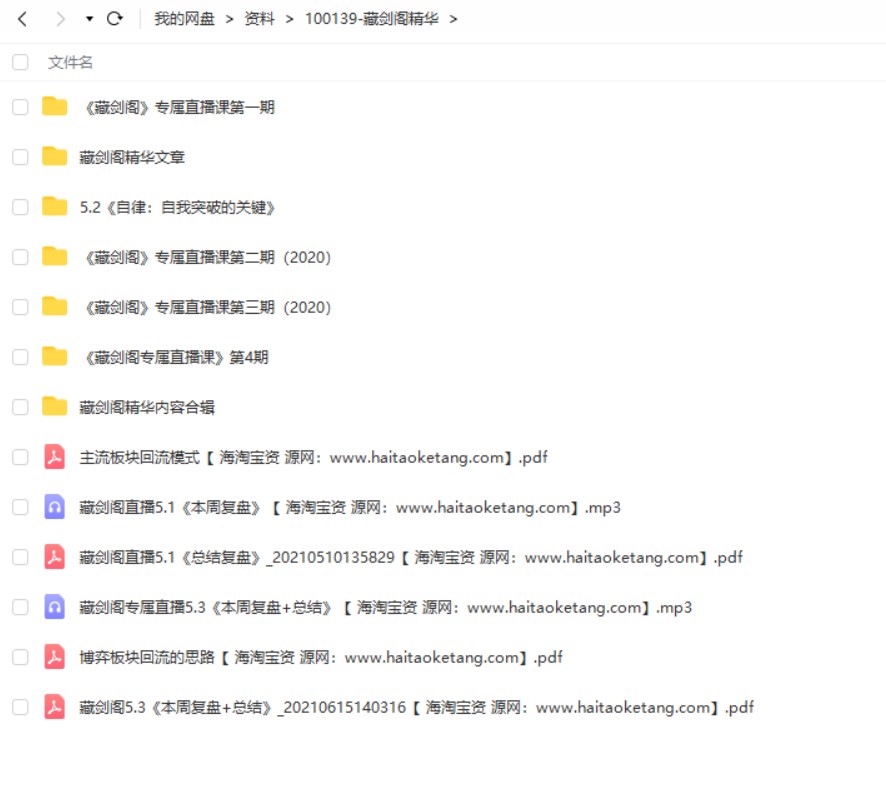Image resolution: width=886 pixels, height=796 pixels.
Task: Click folder icon of 专属直播课第三期 (2020)
Action: (x=55, y=306)
